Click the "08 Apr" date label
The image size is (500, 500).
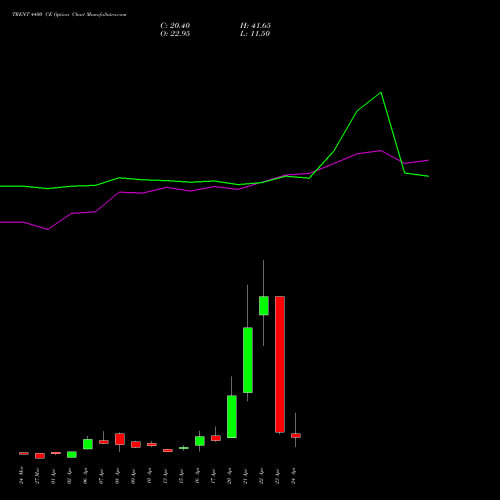117,476
